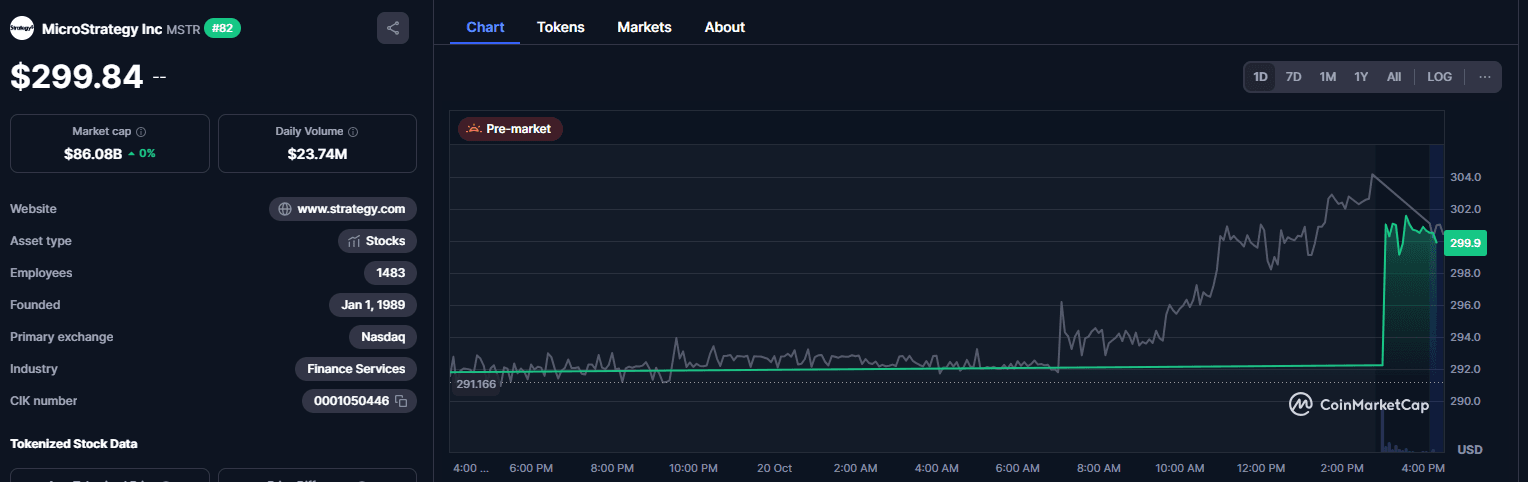Click the #82 rank badge
Image resolution: width=1528 pixels, height=482 pixels.
(222, 29)
